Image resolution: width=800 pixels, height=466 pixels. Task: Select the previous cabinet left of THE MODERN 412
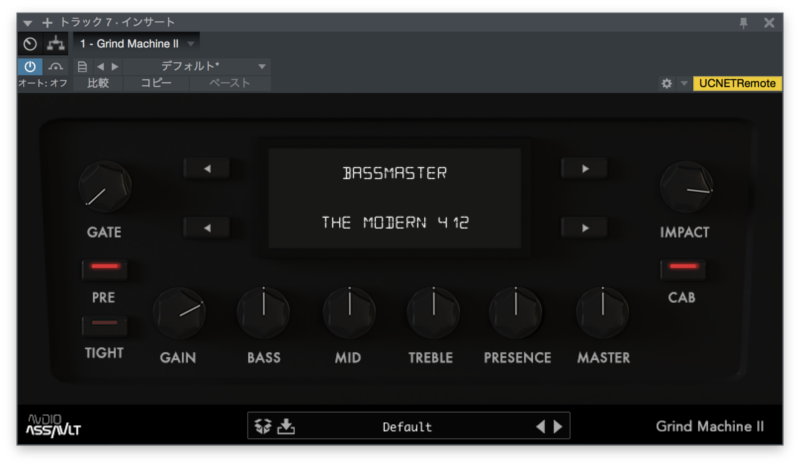[207, 228]
